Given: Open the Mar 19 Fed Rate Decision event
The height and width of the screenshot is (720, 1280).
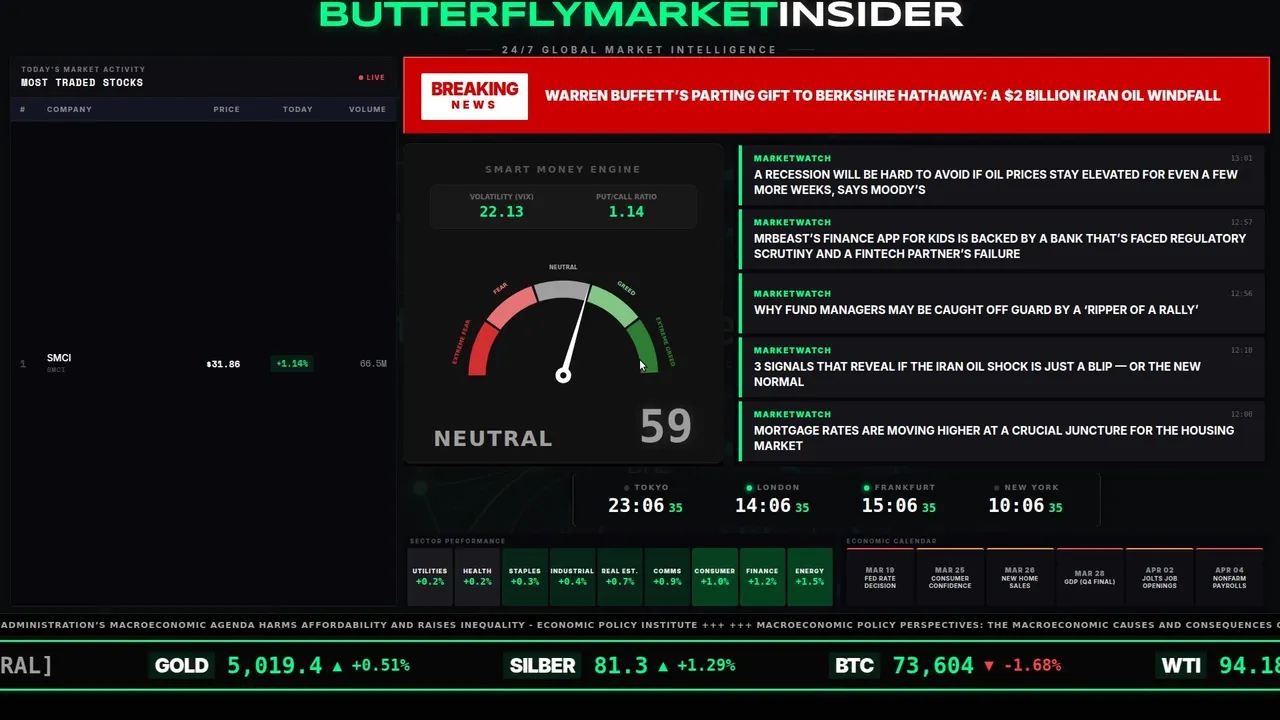Looking at the screenshot, I should 880,577.
